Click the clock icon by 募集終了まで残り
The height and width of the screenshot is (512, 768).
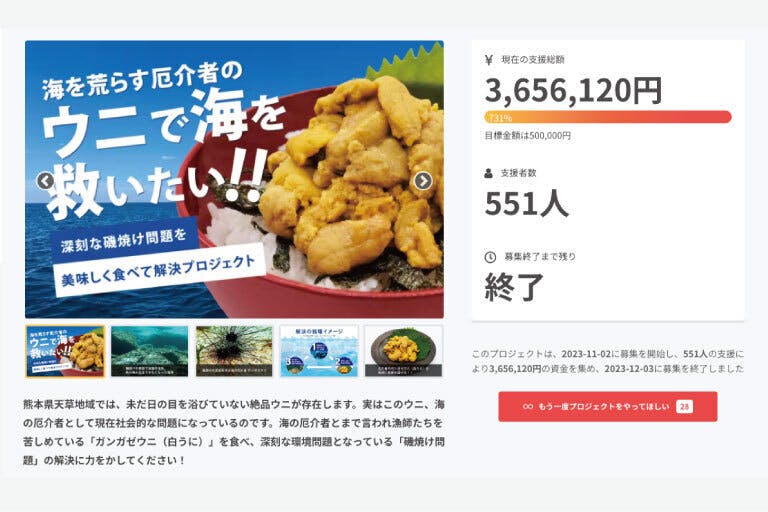490,257
